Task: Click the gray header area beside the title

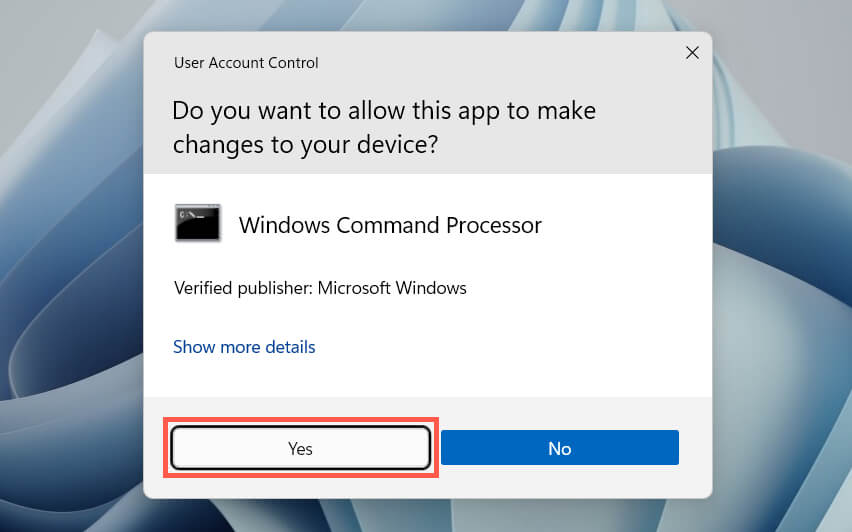Action: [x=500, y=63]
